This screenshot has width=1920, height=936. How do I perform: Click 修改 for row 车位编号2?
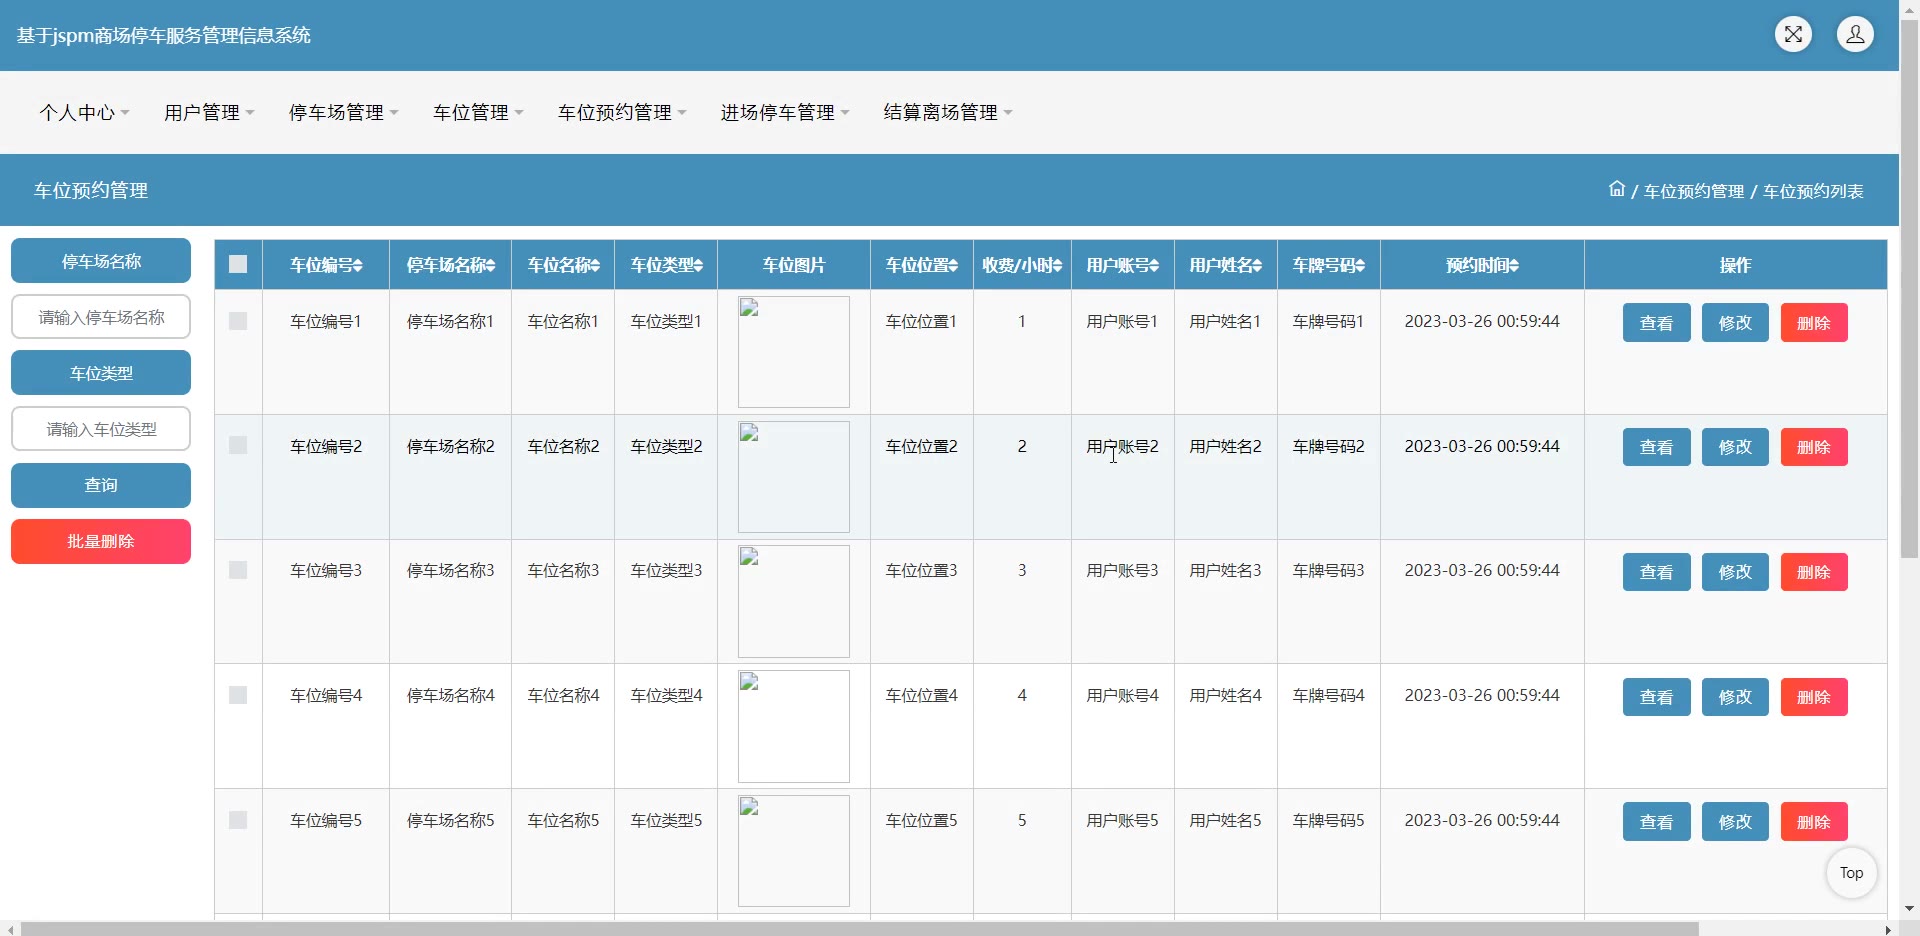click(1735, 447)
